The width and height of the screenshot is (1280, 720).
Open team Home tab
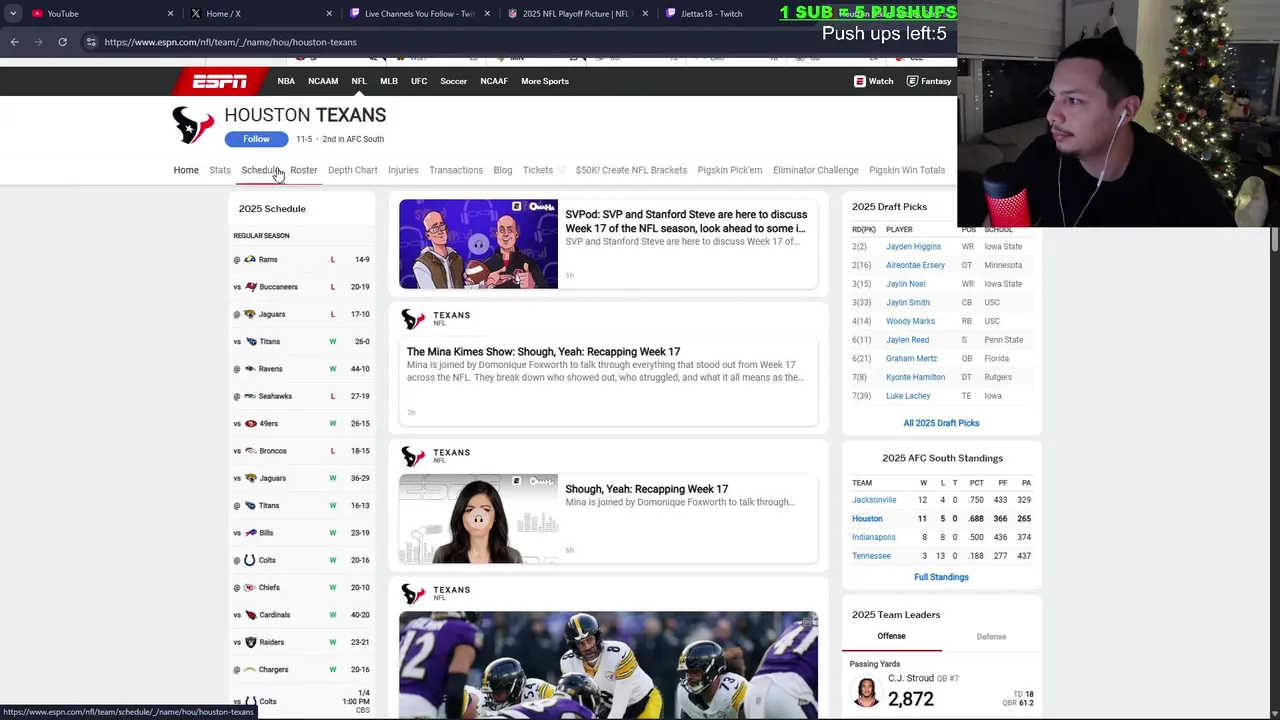point(186,170)
